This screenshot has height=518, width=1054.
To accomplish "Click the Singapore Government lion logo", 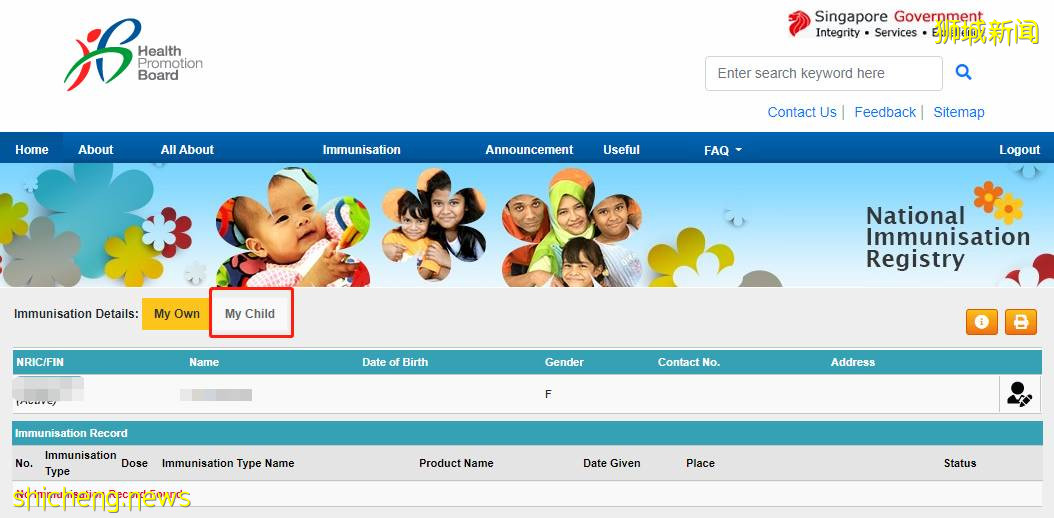I will 799,23.
